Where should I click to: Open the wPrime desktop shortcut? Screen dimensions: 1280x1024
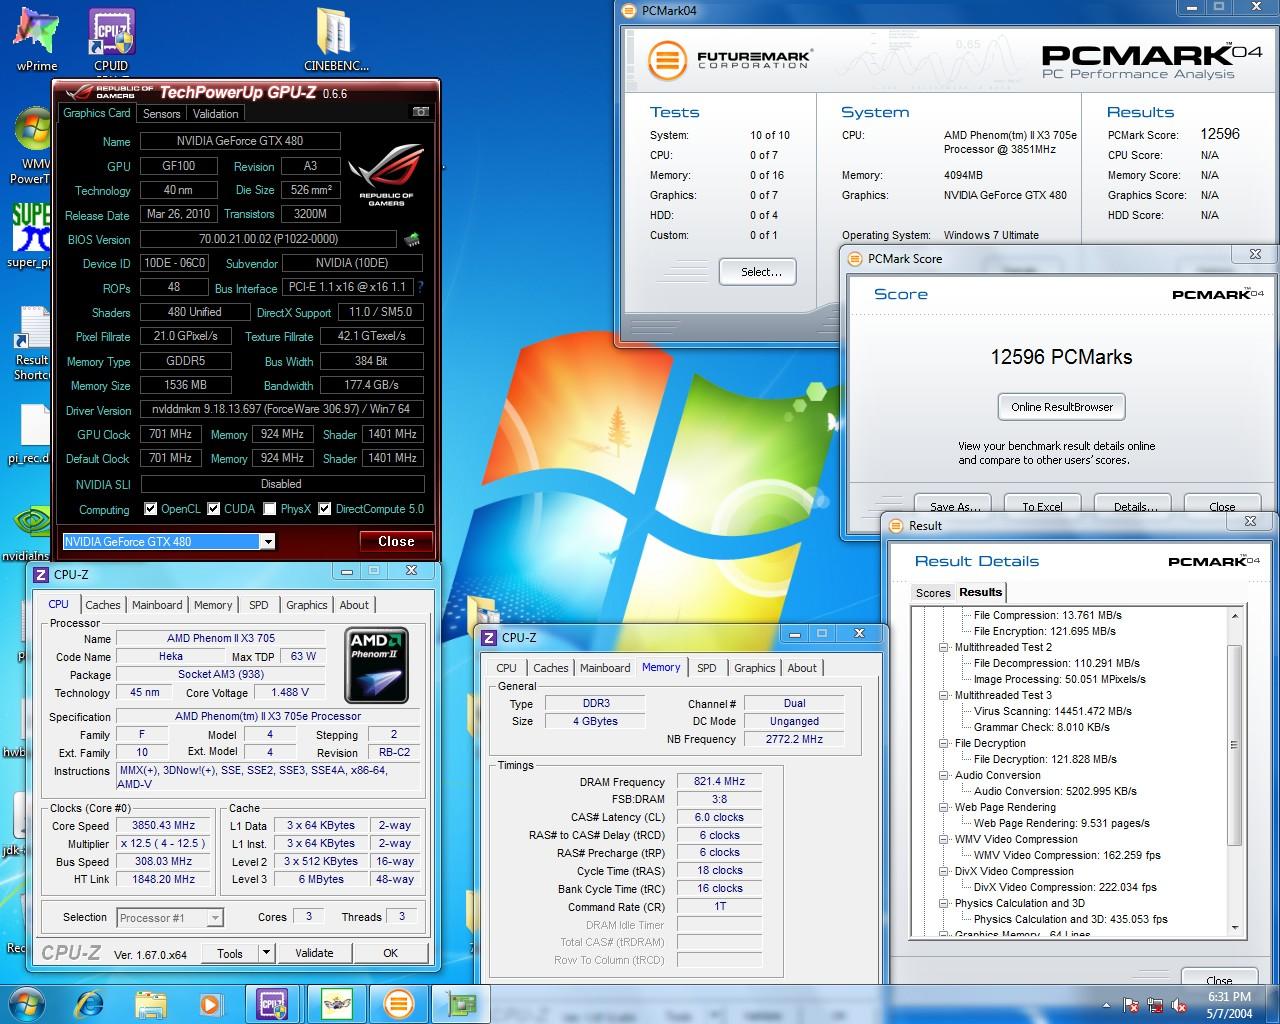click(x=36, y=38)
